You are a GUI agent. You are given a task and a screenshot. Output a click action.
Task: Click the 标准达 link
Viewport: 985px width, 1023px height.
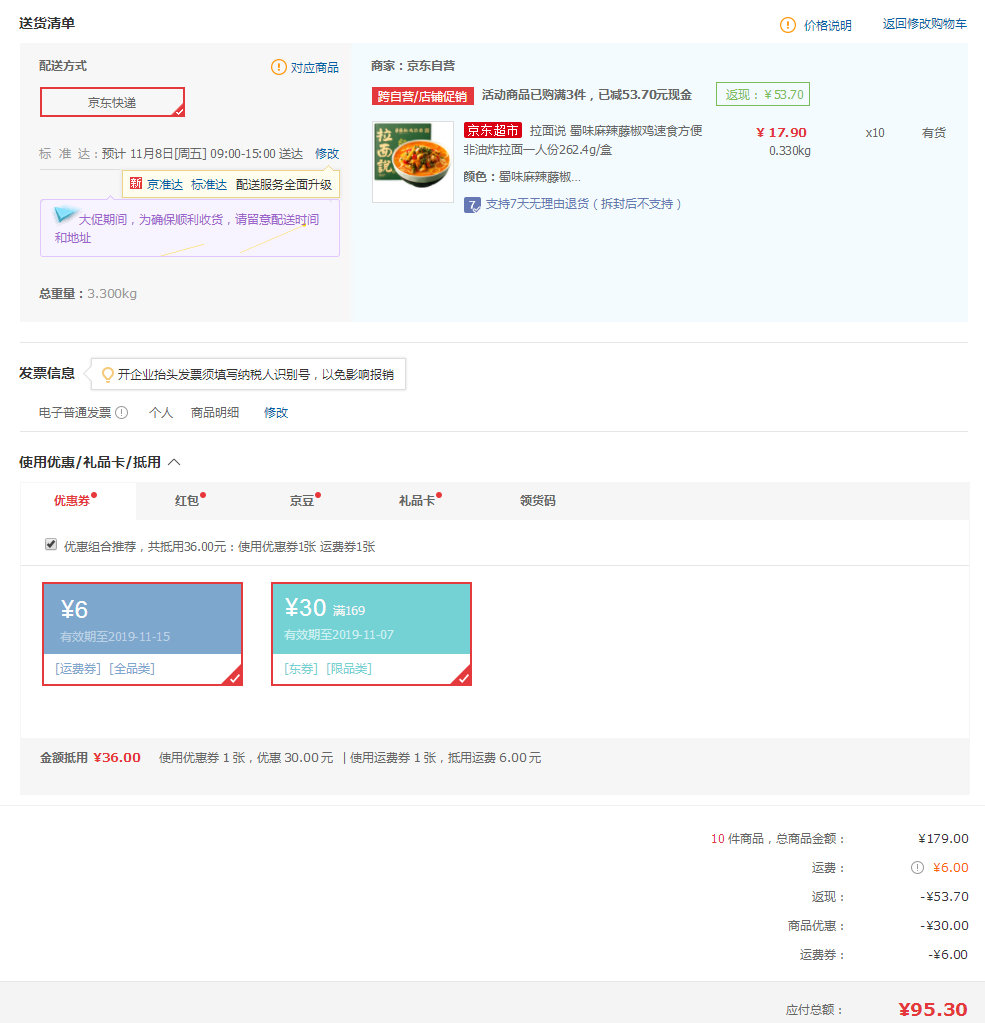(x=209, y=185)
